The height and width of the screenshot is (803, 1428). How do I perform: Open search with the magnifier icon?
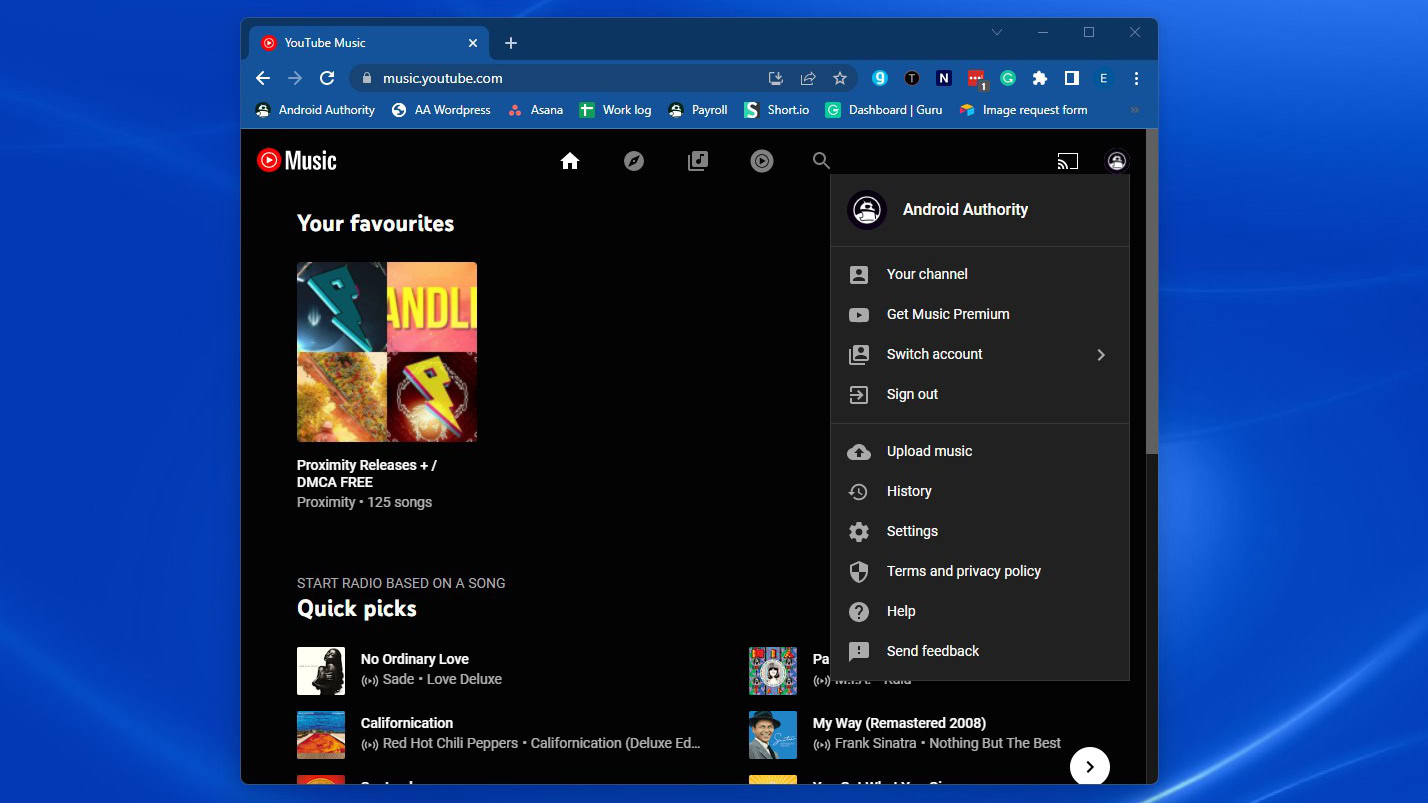821,161
